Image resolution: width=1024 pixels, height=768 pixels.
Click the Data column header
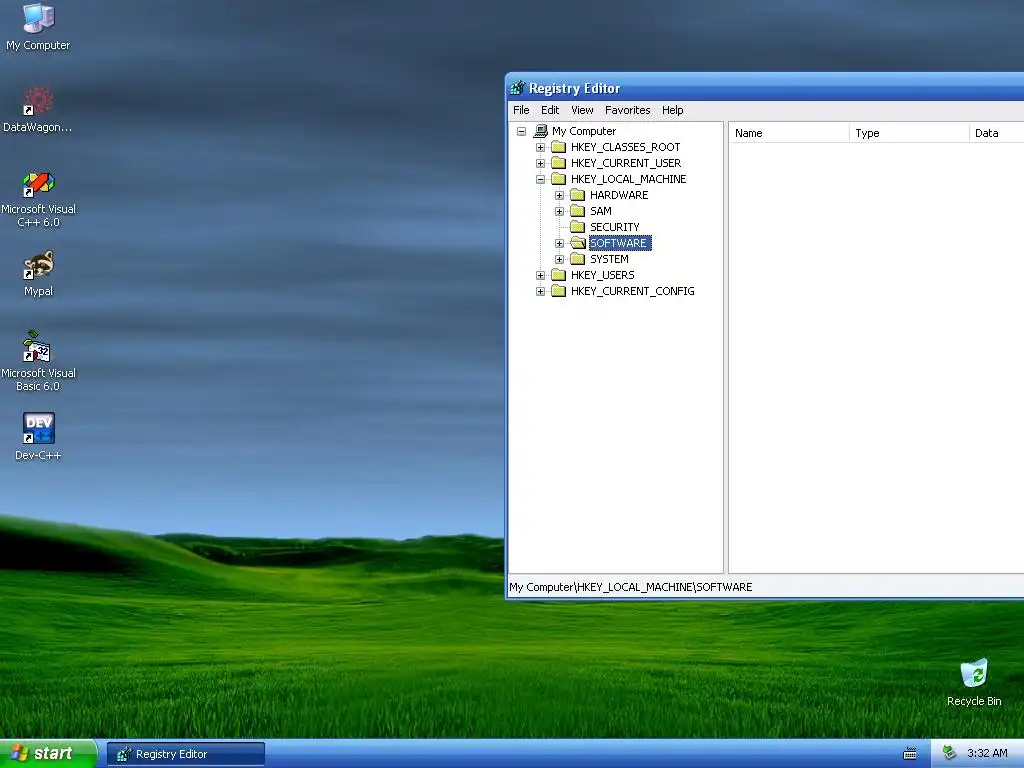pos(997,133)
